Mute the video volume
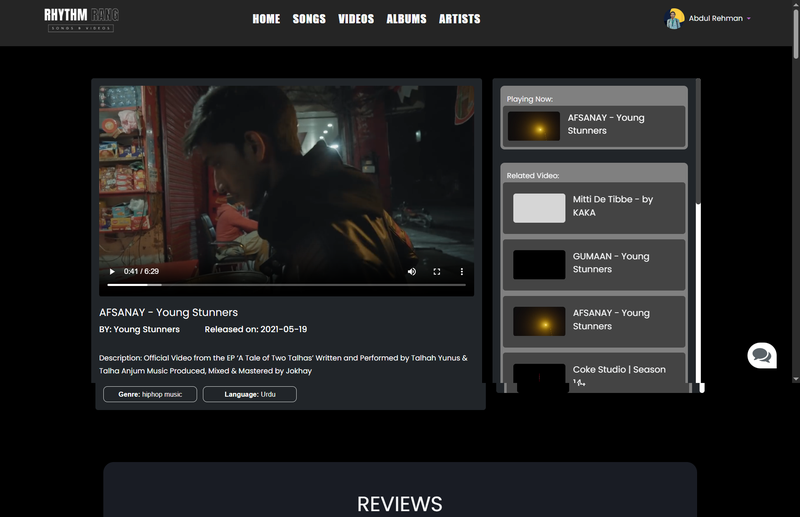800x517 pixels. (412, 272)
